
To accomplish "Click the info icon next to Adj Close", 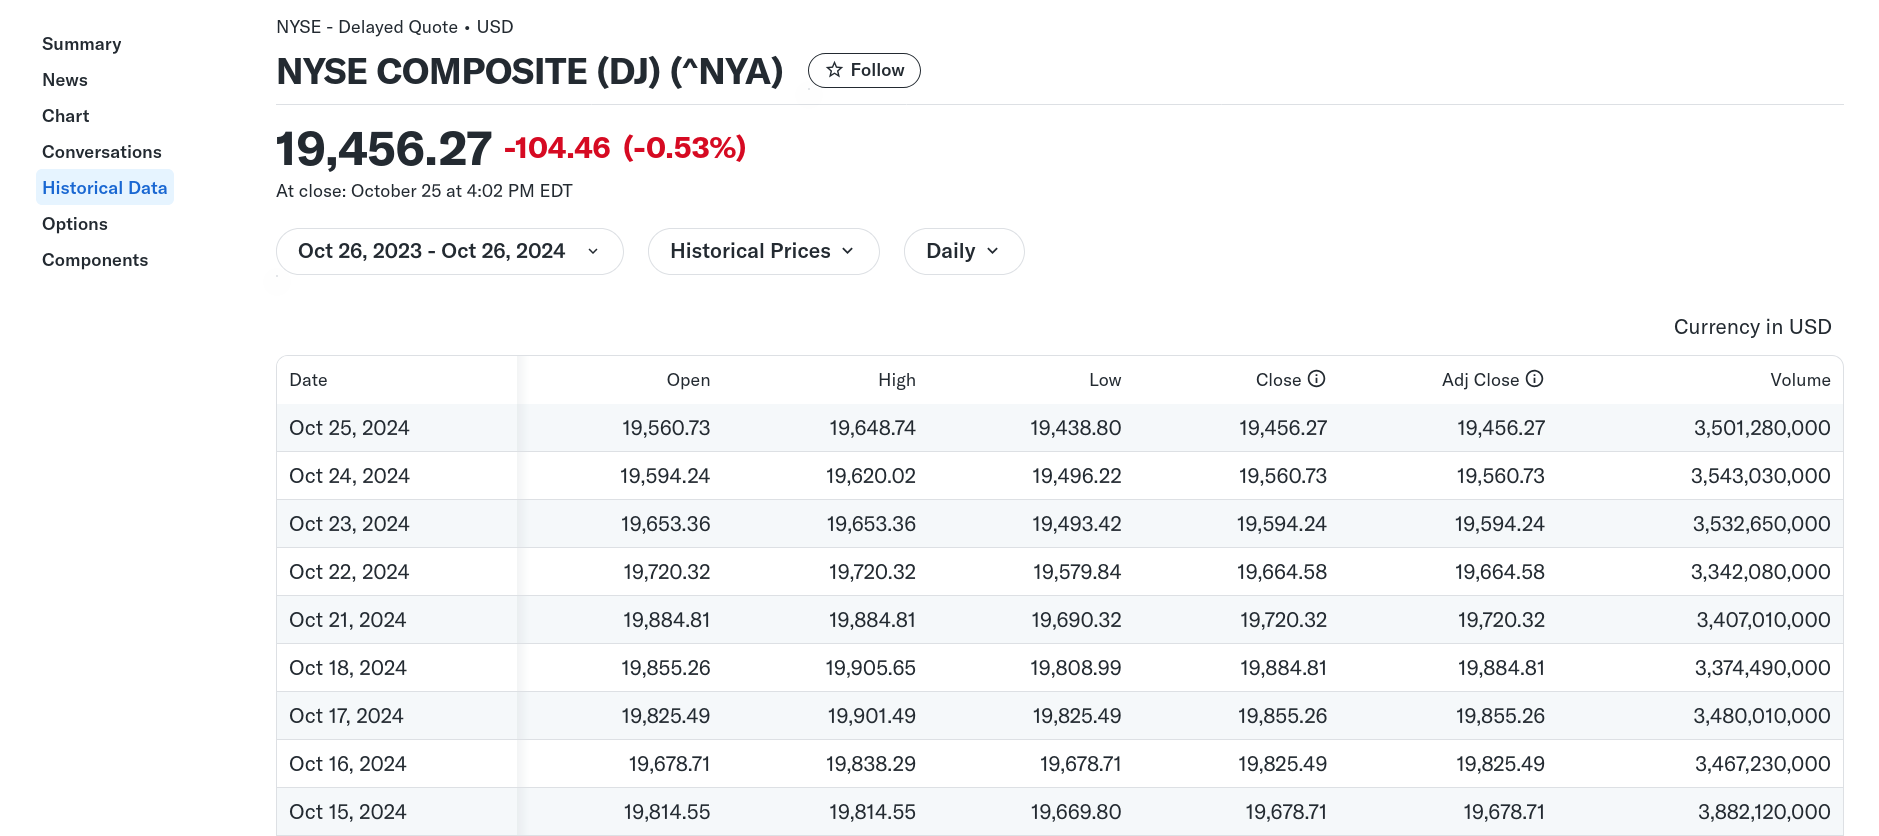I will 1534,379.
